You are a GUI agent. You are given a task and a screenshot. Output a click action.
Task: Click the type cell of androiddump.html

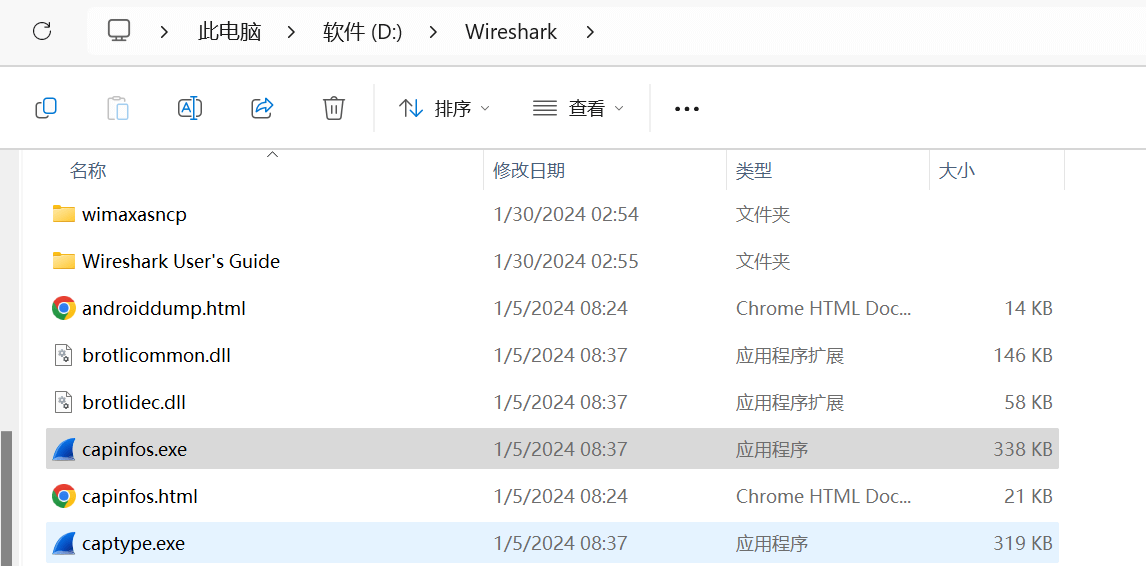pyautogui.click(x=824, y=309)
